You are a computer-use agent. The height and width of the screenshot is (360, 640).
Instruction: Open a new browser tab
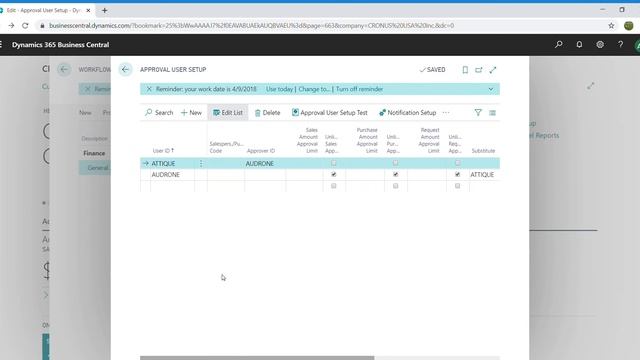(x=104, y=11)
